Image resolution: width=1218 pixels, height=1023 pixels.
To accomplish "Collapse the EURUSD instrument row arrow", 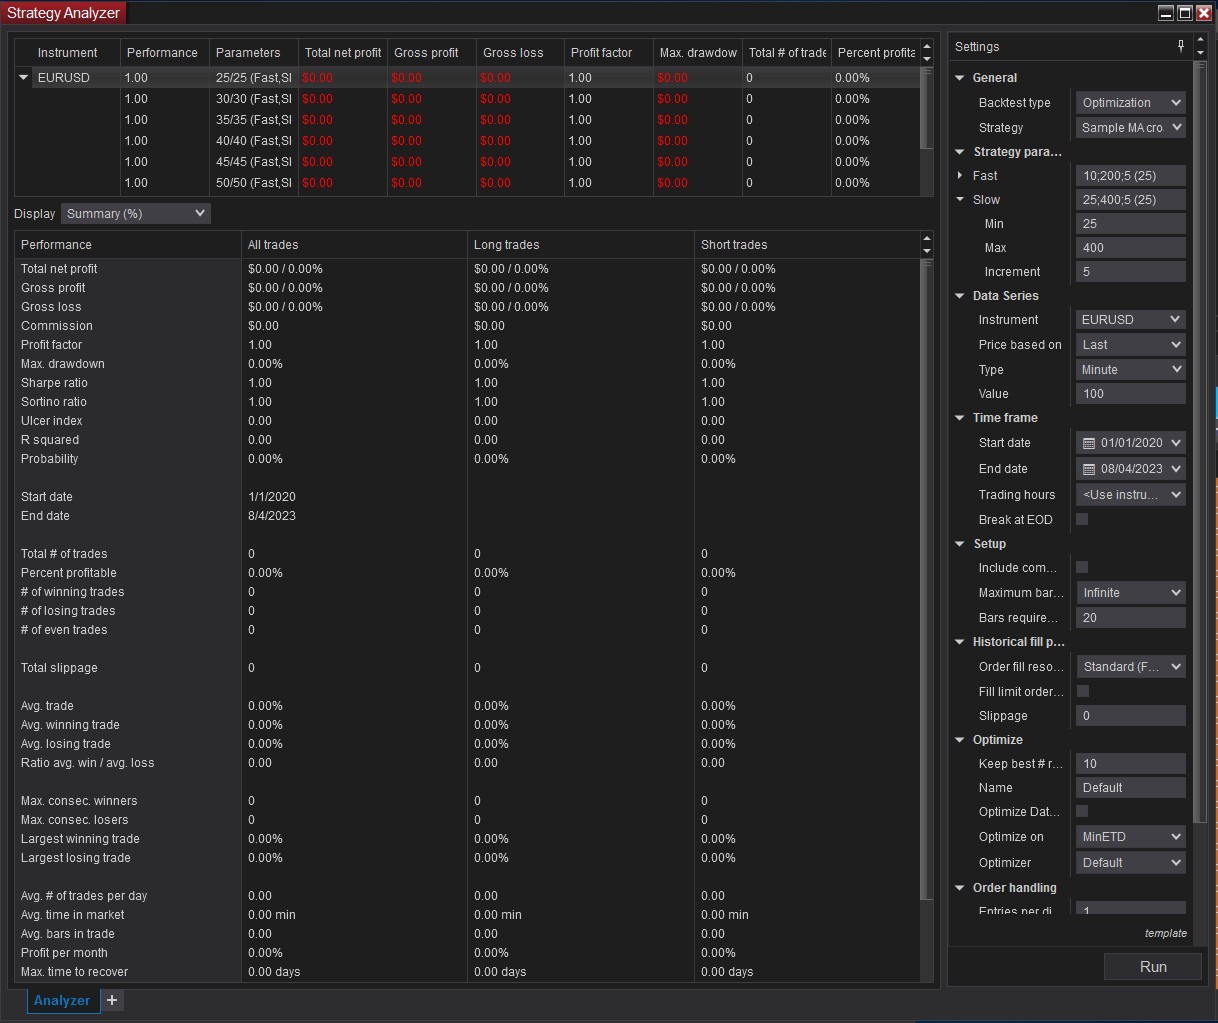I will [24, 77].
